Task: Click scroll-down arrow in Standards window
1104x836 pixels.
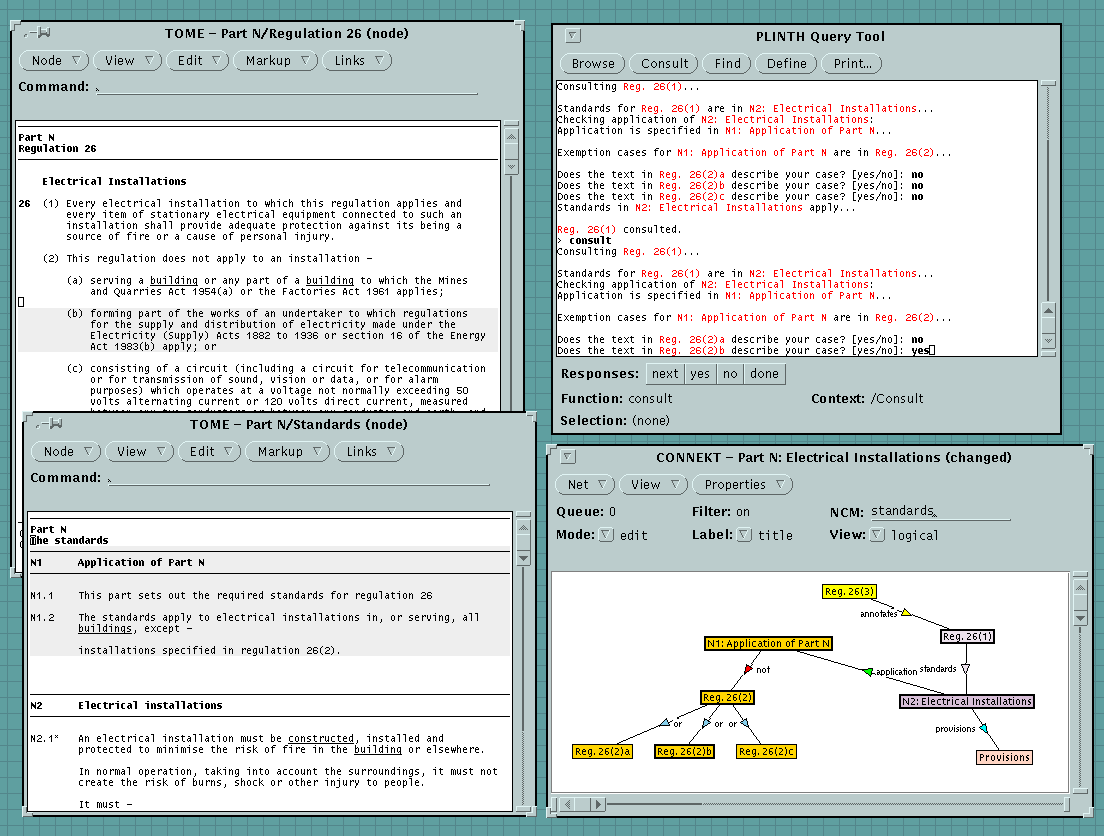Action: pos(523,558)
